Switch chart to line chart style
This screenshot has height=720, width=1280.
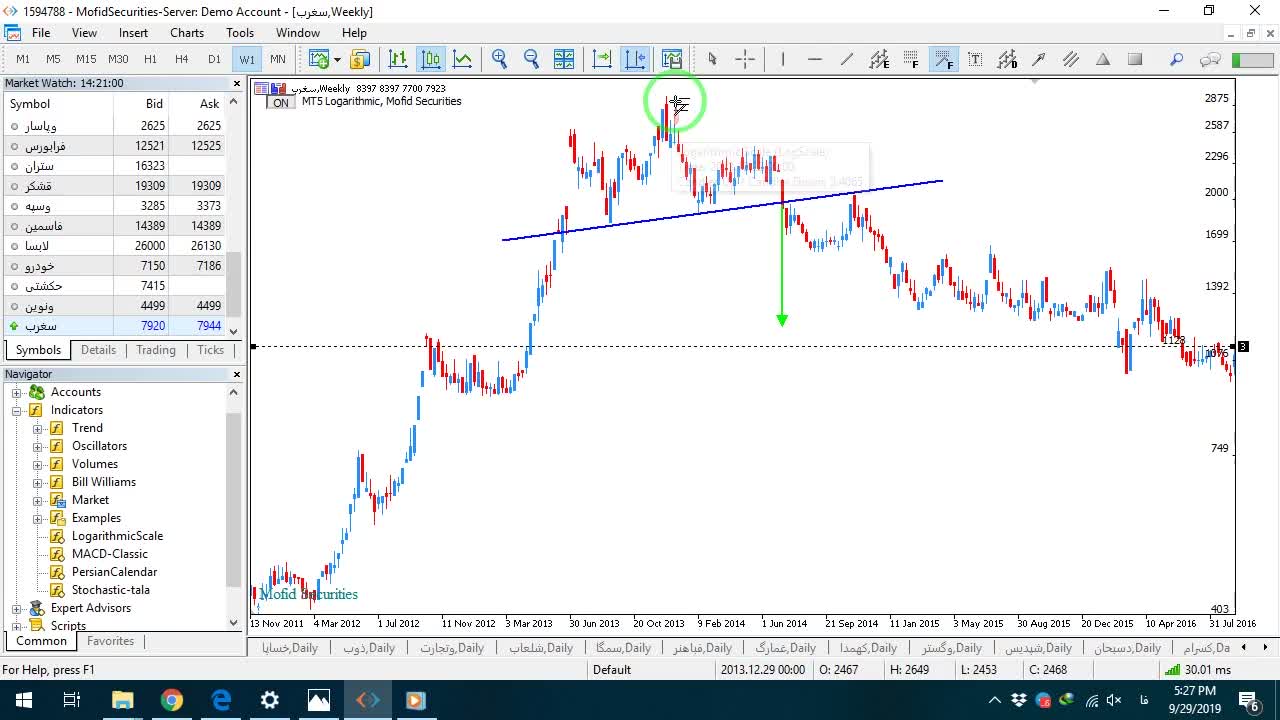click(463, 59)
